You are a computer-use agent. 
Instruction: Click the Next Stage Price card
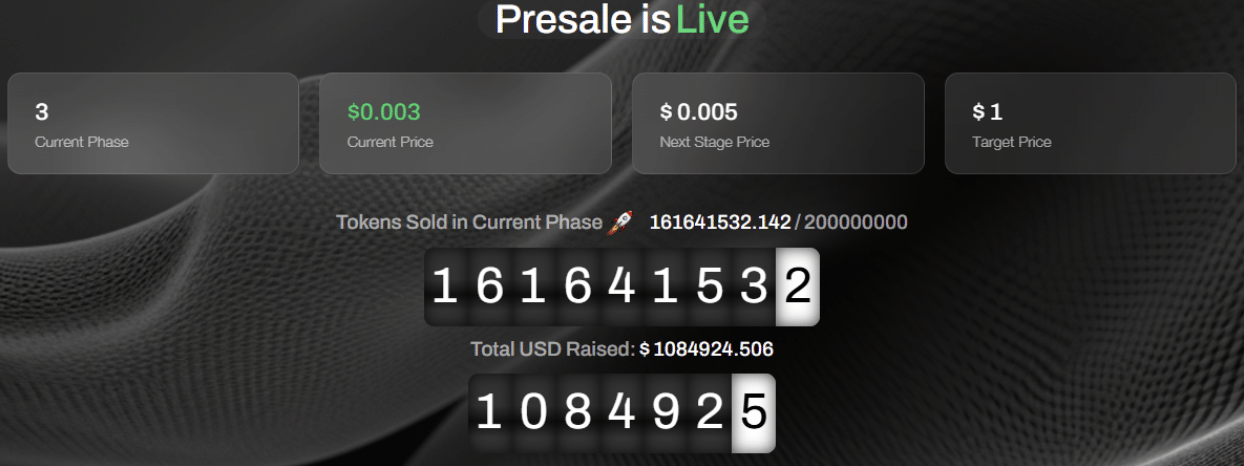(x=778, y=123)
